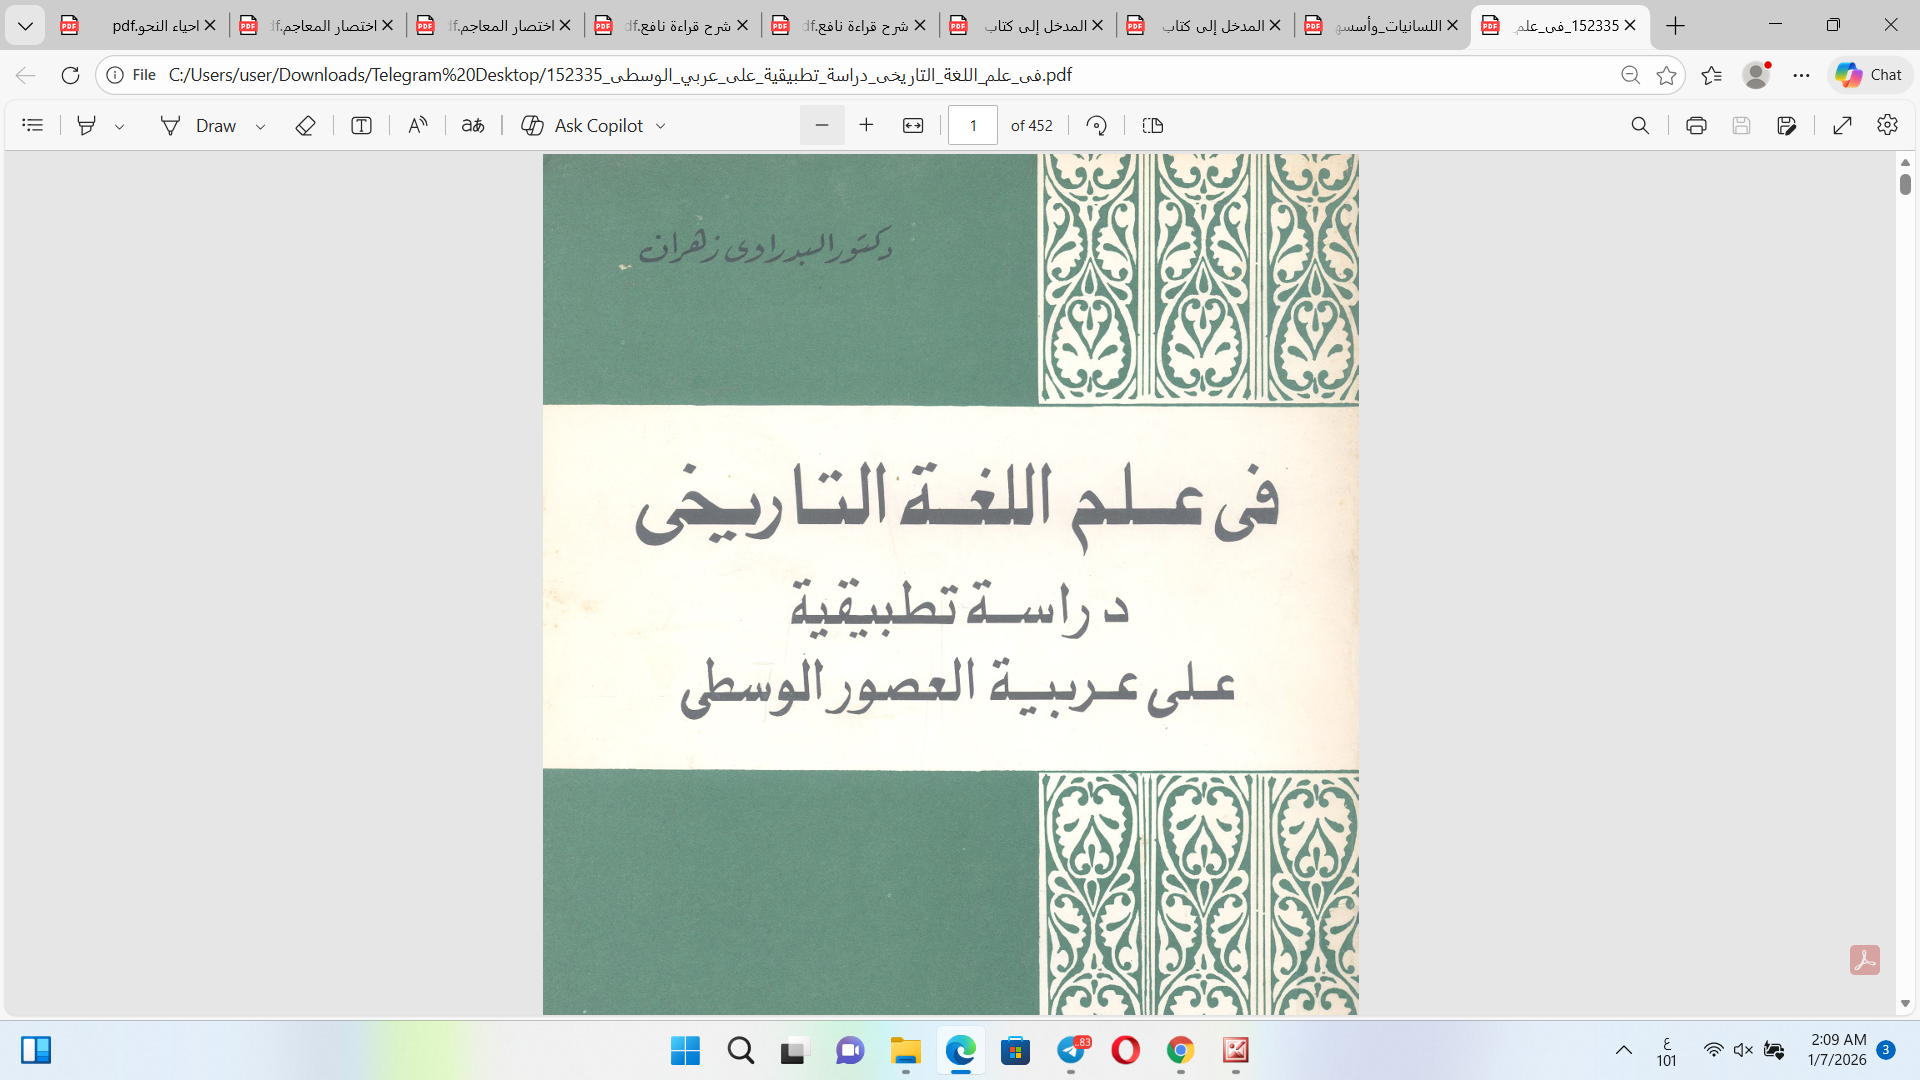
Task: Open the table of contents sidebar
Action: click(33, 125)
